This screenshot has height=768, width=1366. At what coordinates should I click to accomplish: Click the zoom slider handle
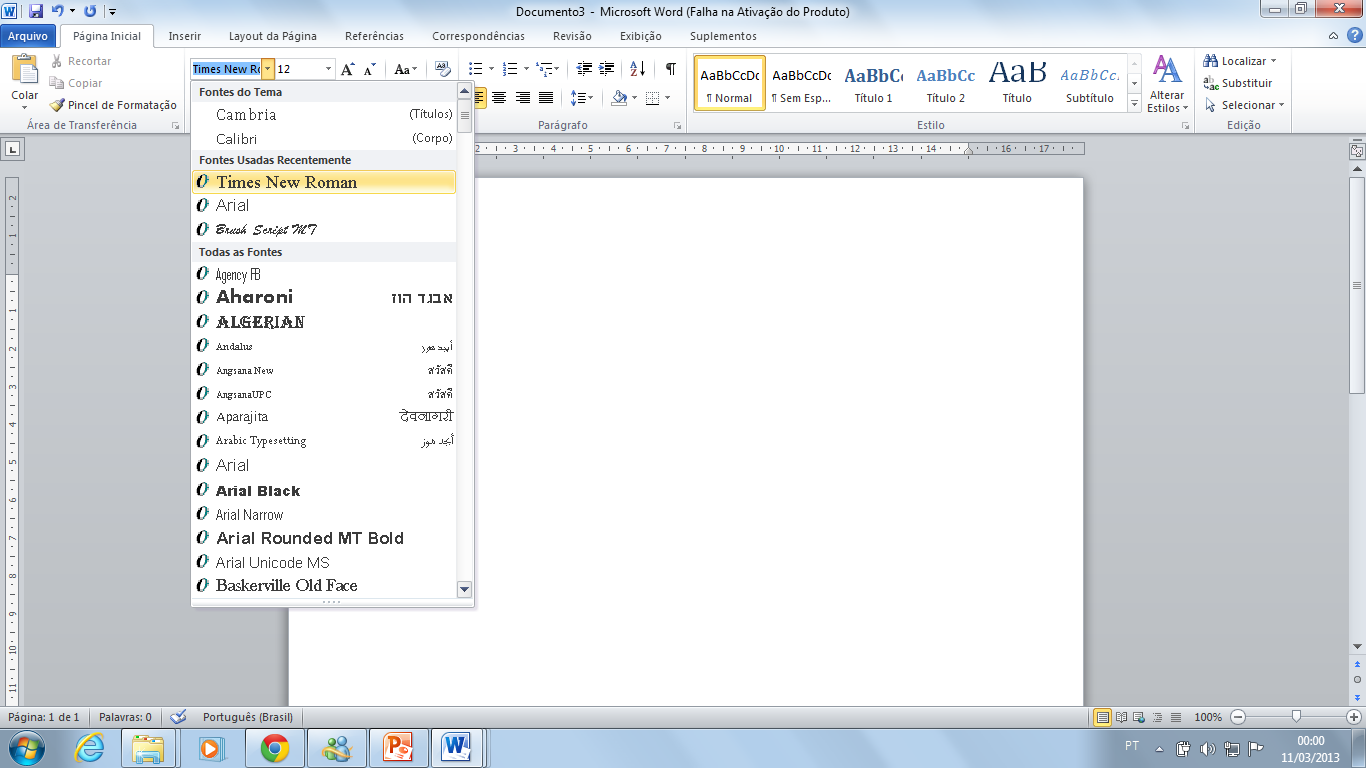point(1296,717)
